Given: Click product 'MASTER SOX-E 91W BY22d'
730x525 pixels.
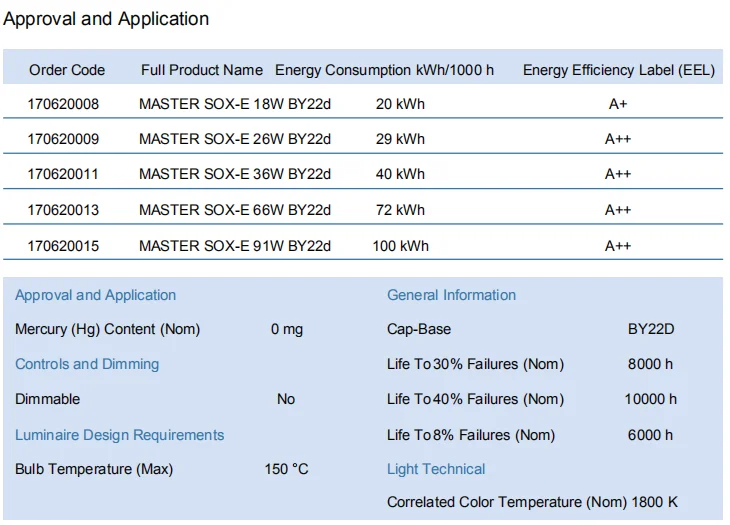Looking at the screenshot, I should 235,246.
